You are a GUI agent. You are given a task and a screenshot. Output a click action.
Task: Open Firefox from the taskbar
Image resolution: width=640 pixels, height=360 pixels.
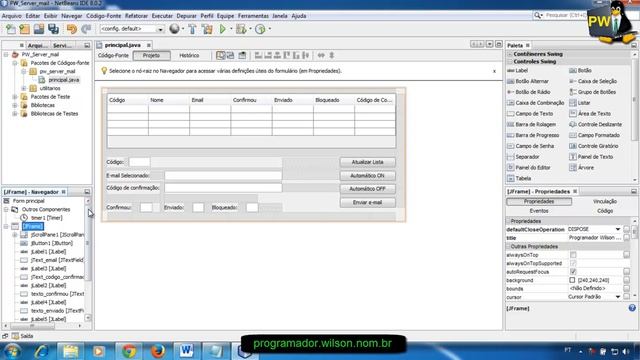[158, 351]
